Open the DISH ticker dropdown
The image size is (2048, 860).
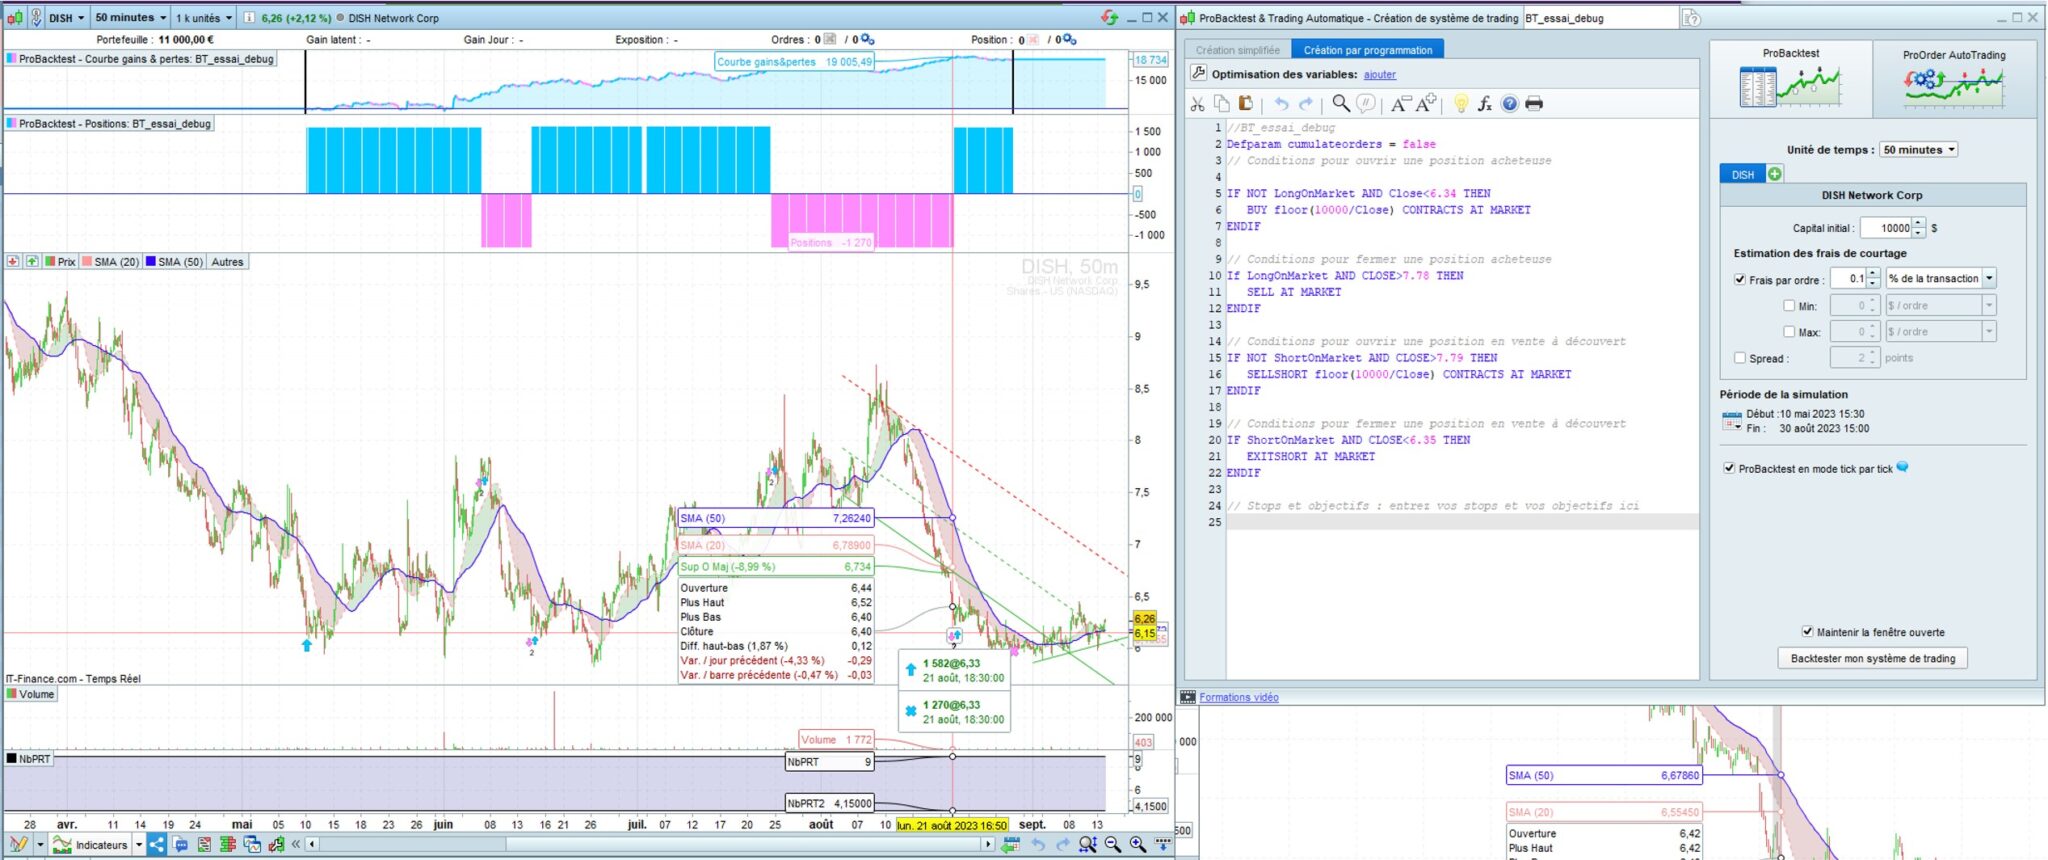pyautogui.click(x=65, y=18)
